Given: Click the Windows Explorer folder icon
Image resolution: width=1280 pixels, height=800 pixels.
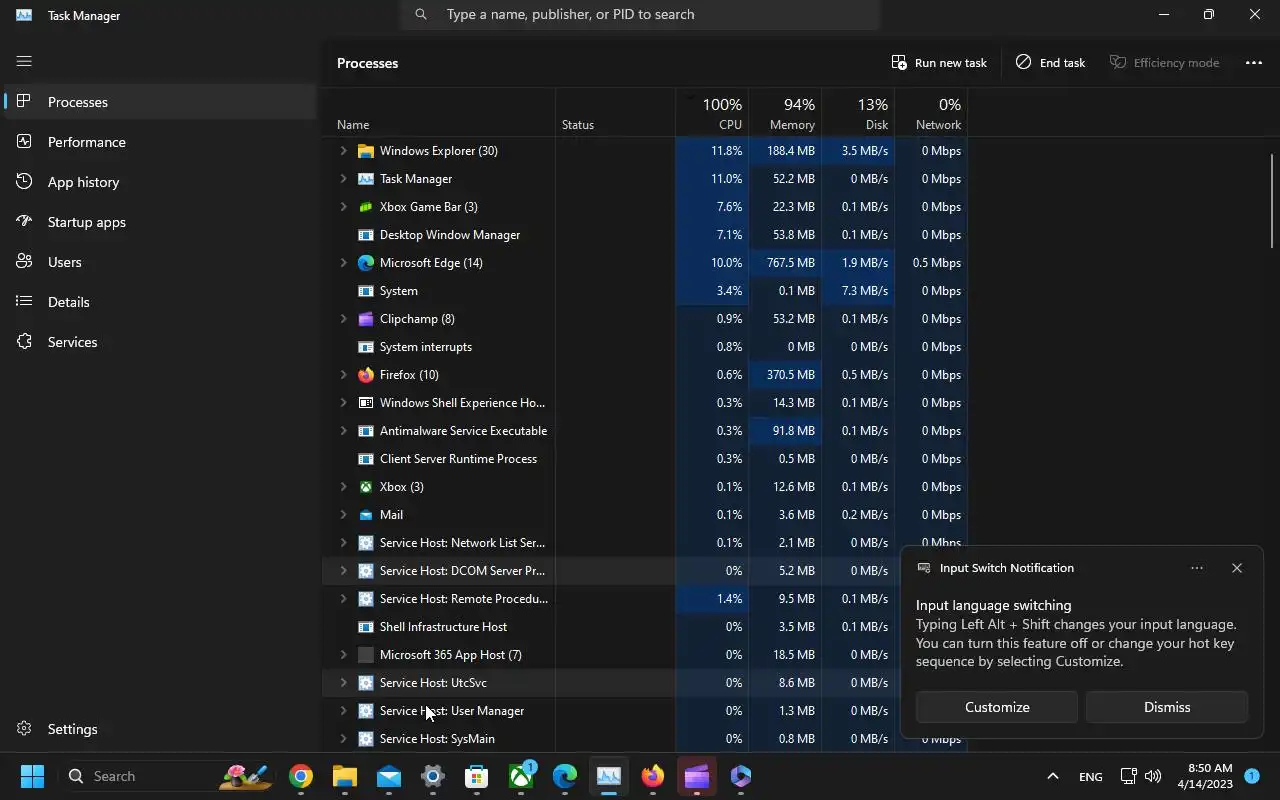Looking at the screenshot, I should pyautogui.click(x=366, y=151).
